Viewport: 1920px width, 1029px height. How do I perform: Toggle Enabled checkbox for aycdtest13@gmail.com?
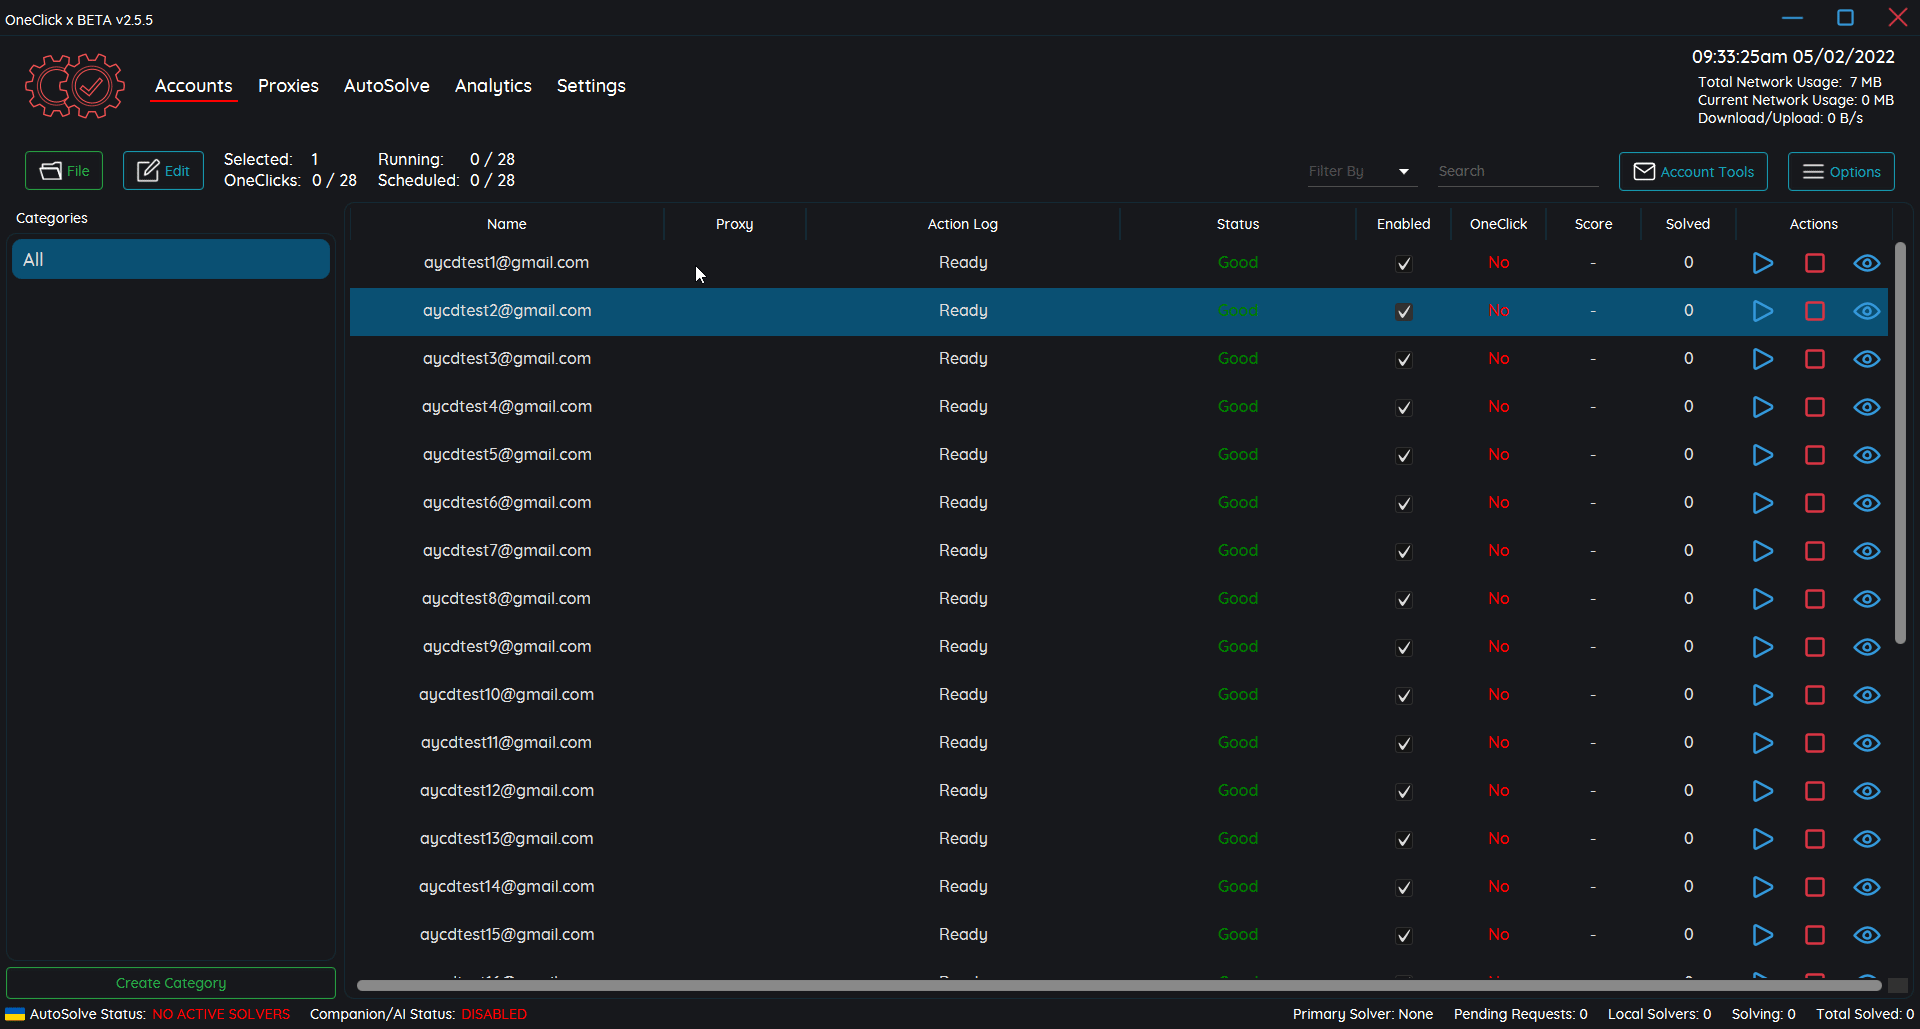point(1403,839)
